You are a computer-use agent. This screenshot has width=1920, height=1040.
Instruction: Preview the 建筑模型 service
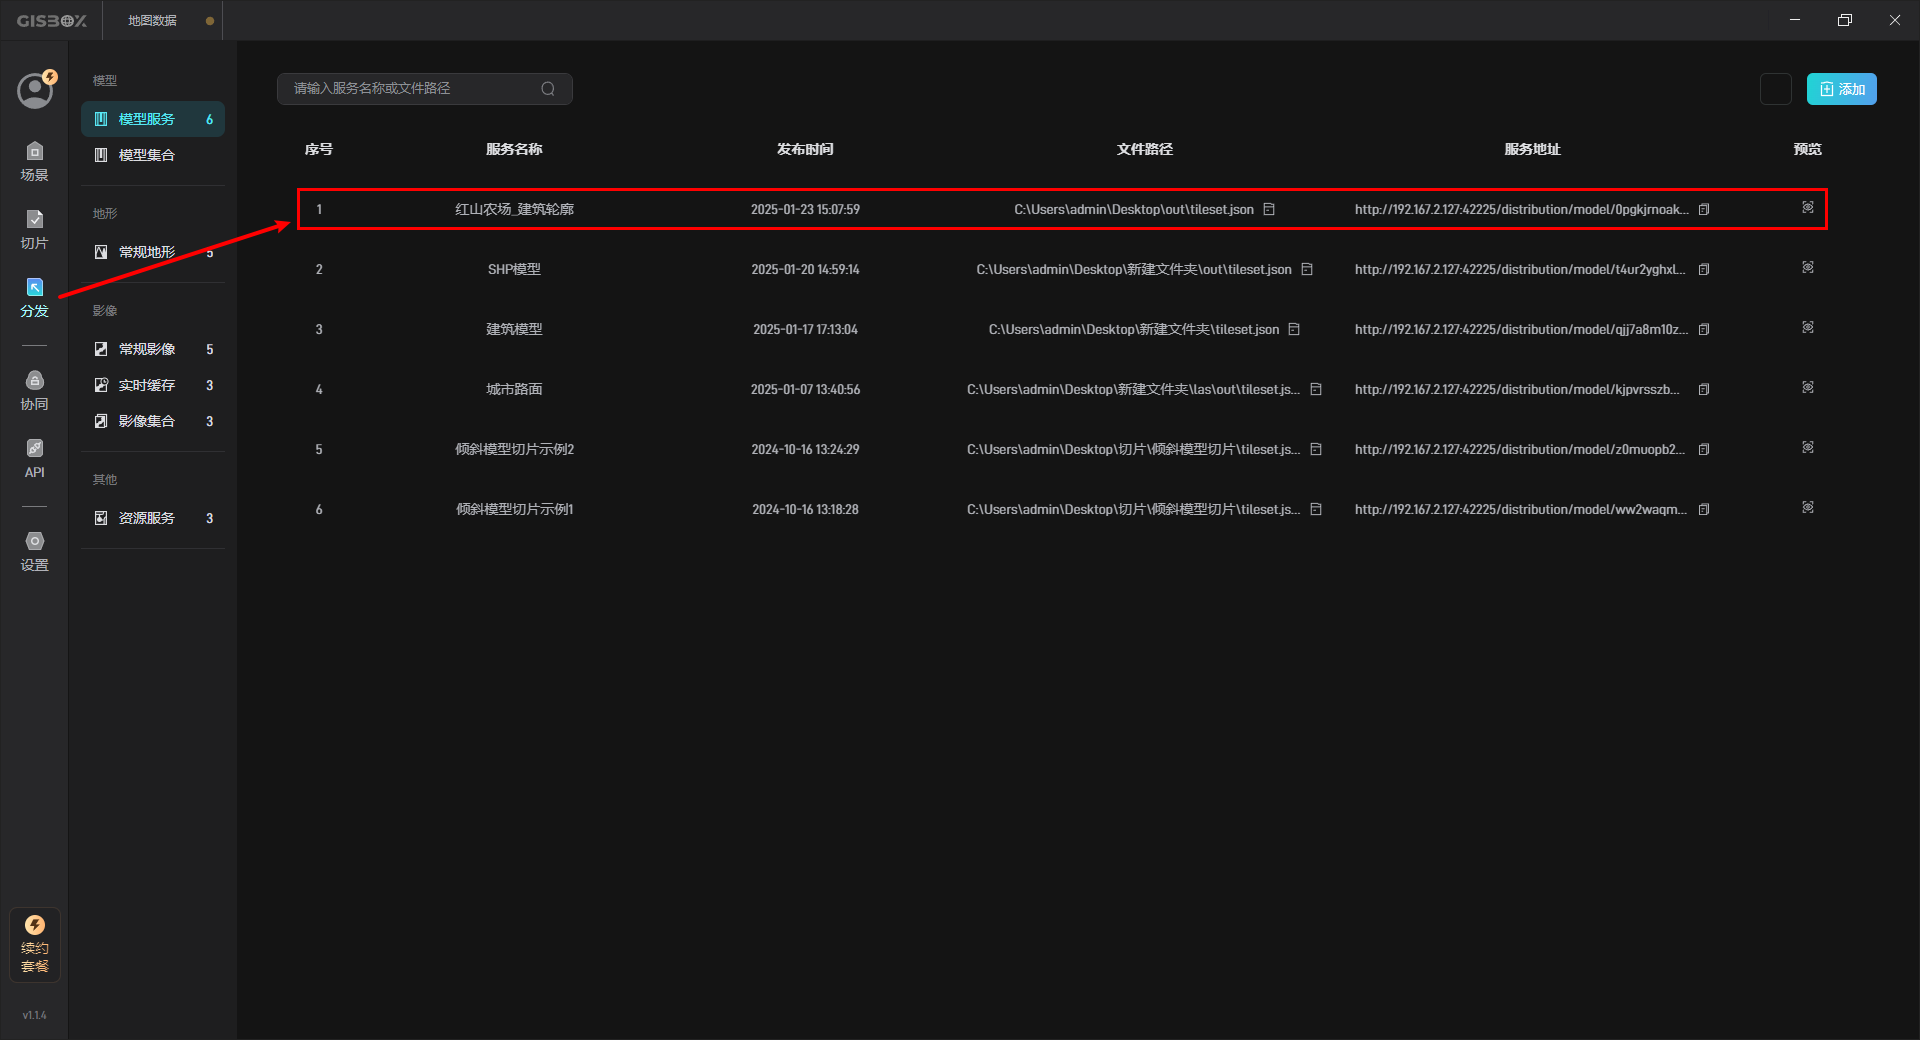pyautogui.click(x=1808, y=327)
